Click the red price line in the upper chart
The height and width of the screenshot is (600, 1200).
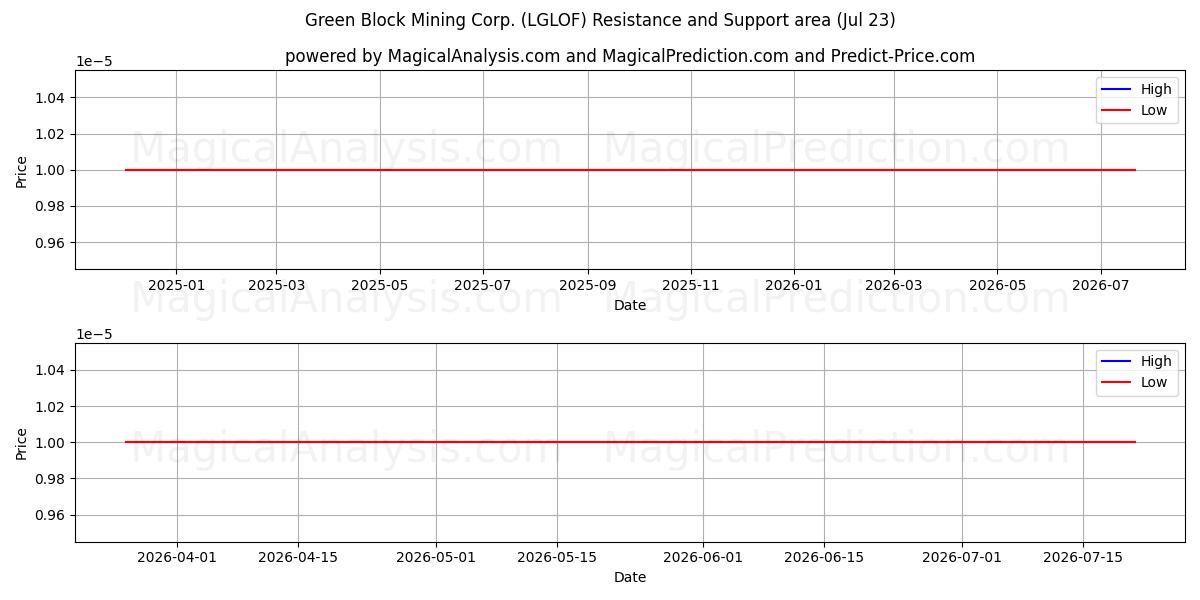(x=630, y=170)
